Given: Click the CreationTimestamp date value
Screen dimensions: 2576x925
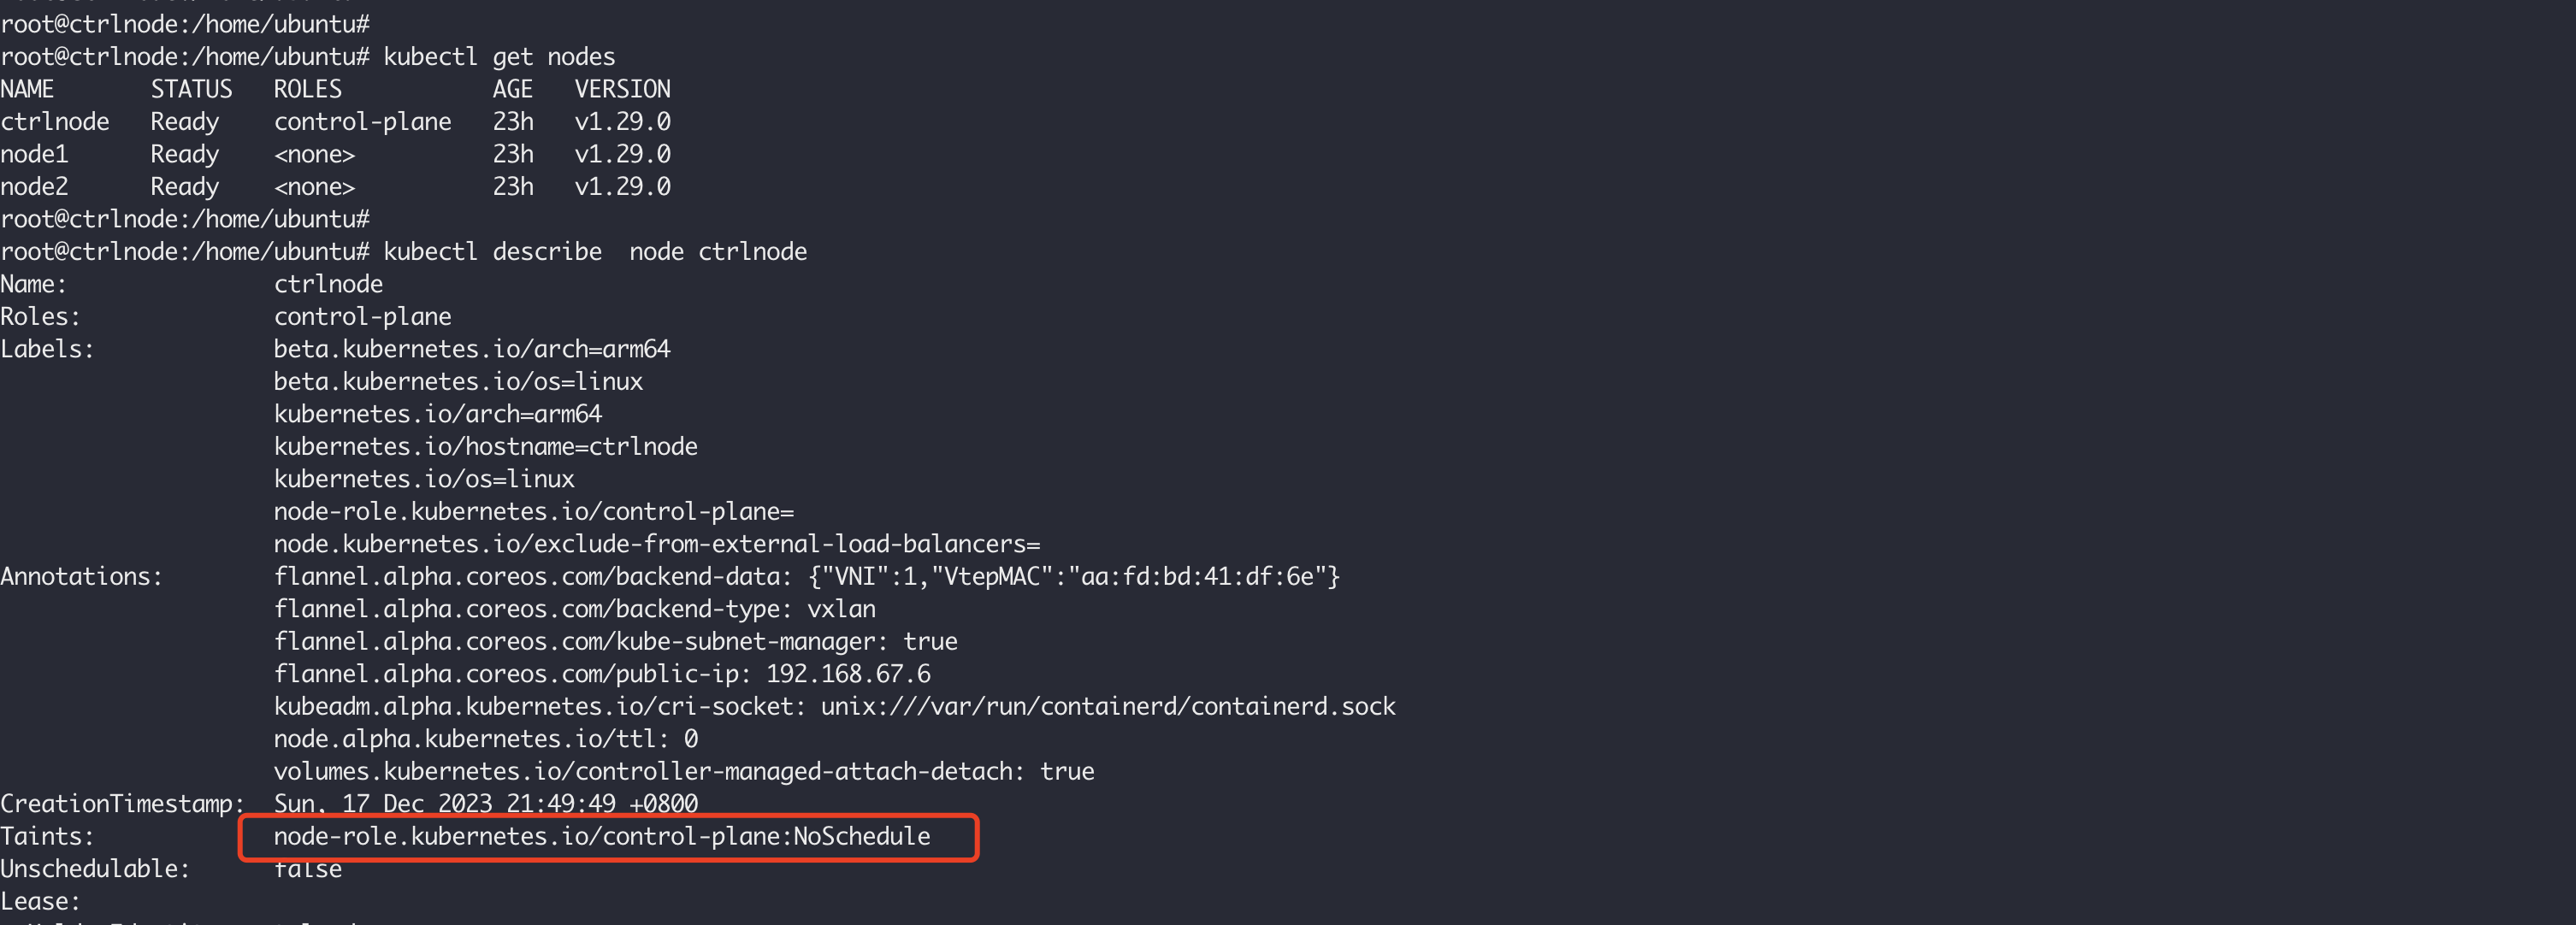Looking at the screenshot, I should (486, 804).
